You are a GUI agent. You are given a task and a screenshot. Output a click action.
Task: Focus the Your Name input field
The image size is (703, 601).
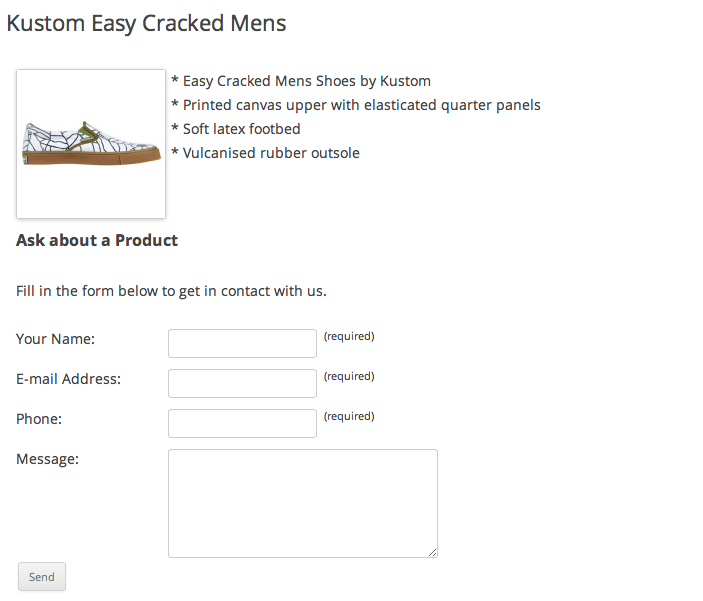pos(243,344)
